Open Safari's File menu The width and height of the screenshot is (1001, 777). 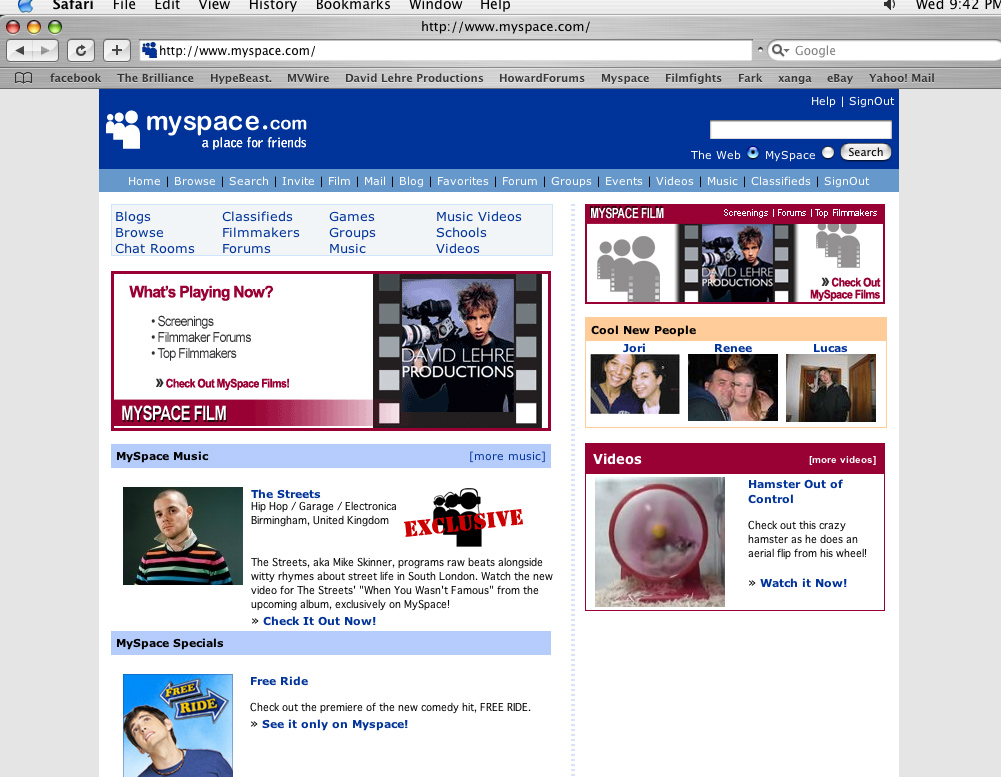point(124,6)
